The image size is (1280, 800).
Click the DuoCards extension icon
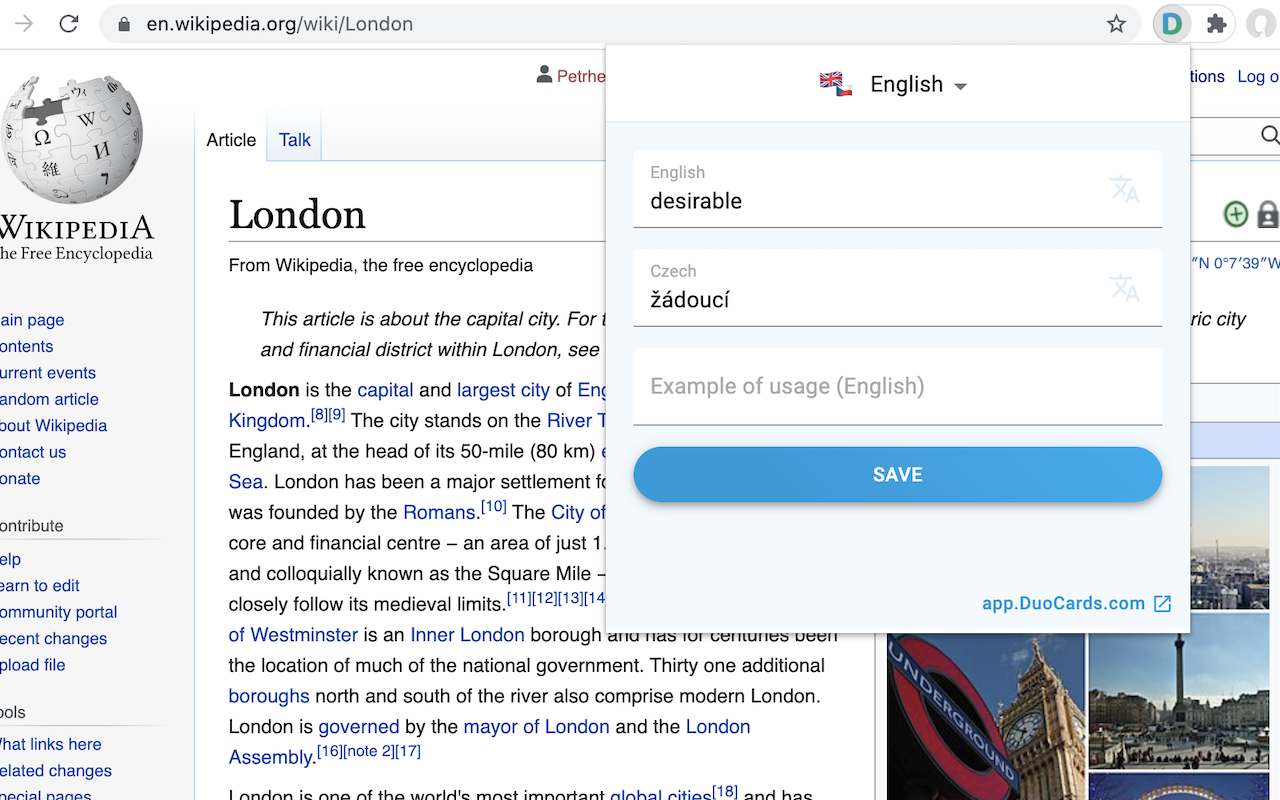click(1171, 24)
